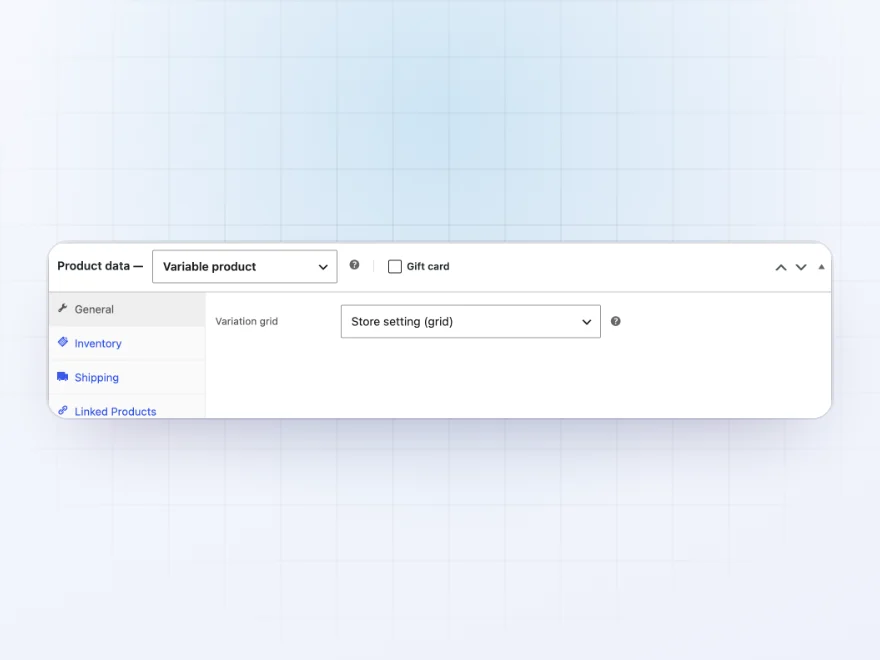Click the General wrench icon
Image resolution: width=880 pixels, height=660 pixels.
click(63, 308)
